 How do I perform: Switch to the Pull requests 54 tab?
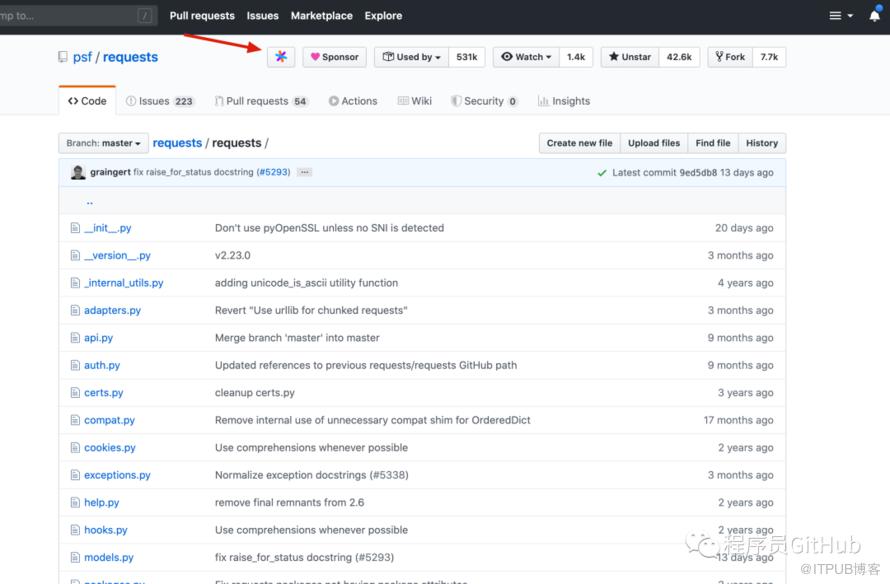coord(262,101)
